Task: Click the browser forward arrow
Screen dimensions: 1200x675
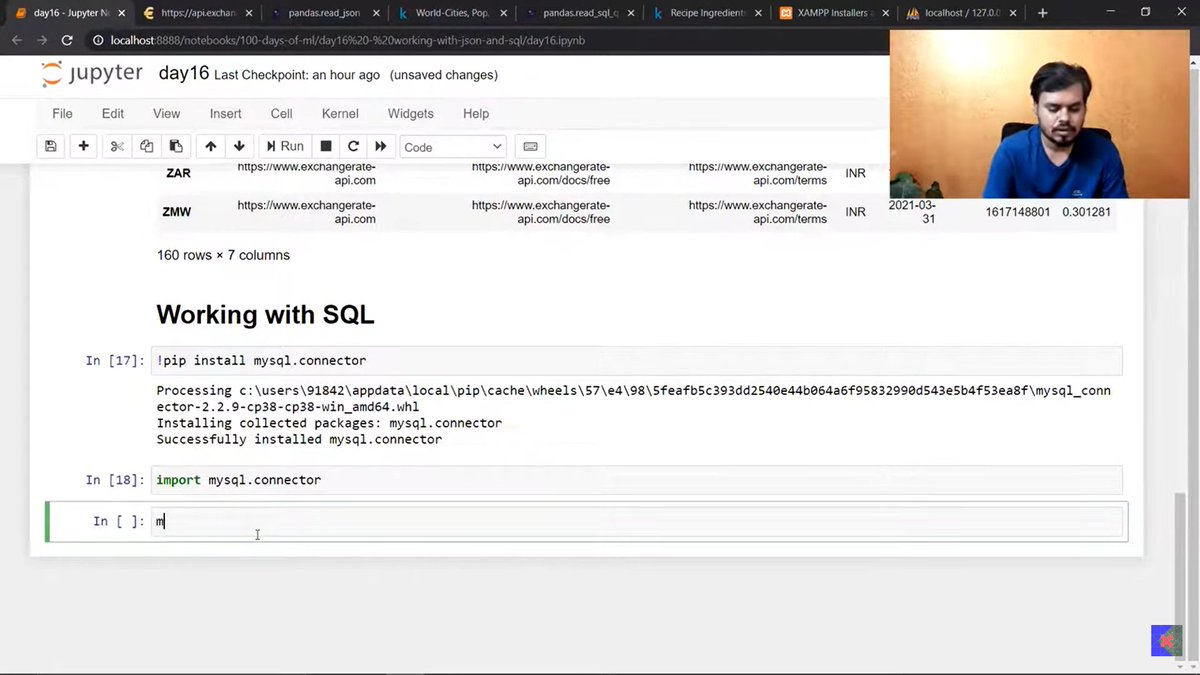Action: click(x=42, y=41)
